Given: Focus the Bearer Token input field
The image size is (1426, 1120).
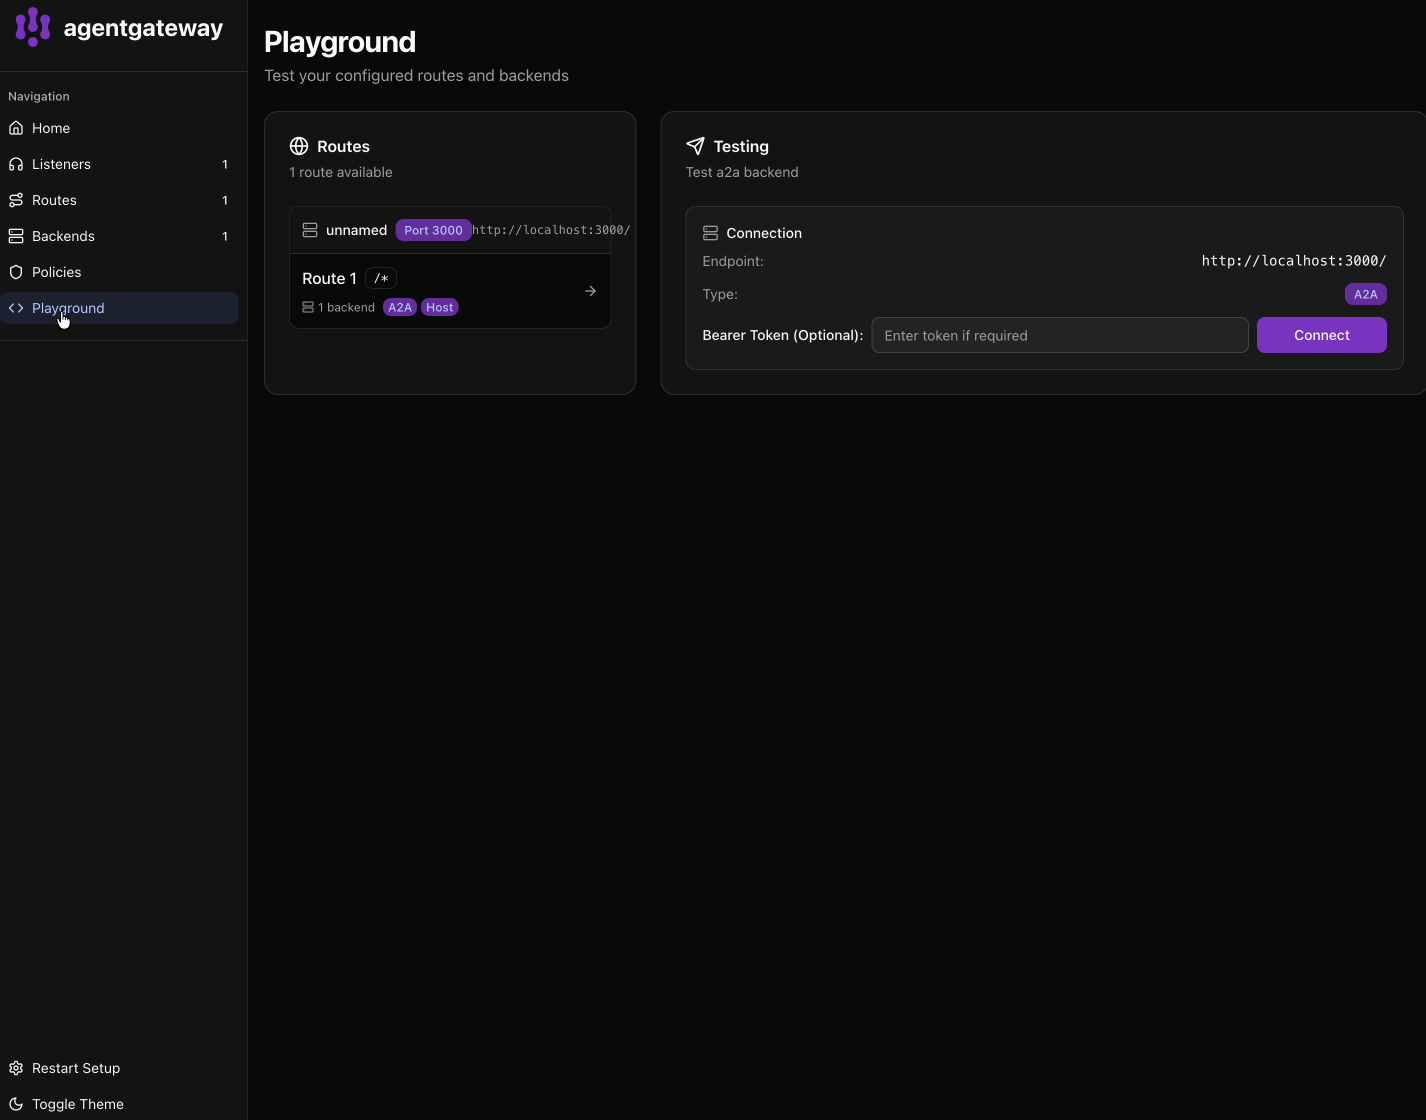Looking at the screenshot, I should [x=1059, y=335].
